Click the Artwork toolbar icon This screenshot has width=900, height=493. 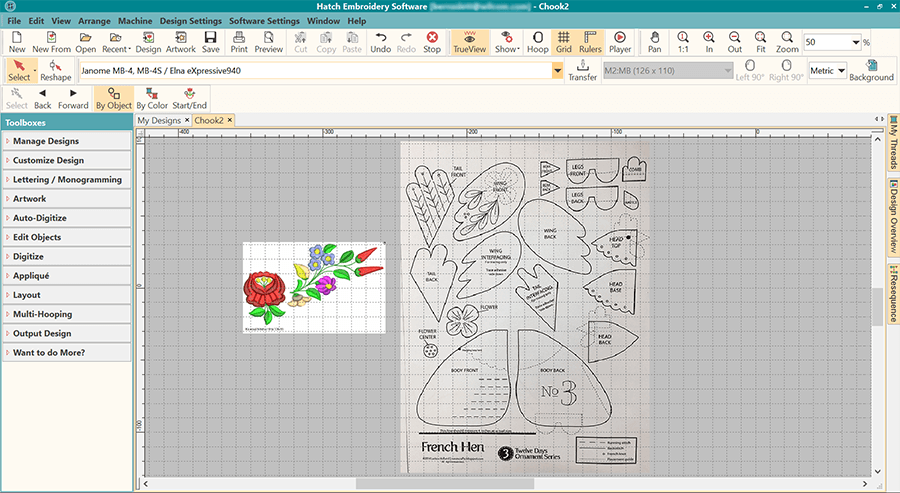tap(181, 42)
